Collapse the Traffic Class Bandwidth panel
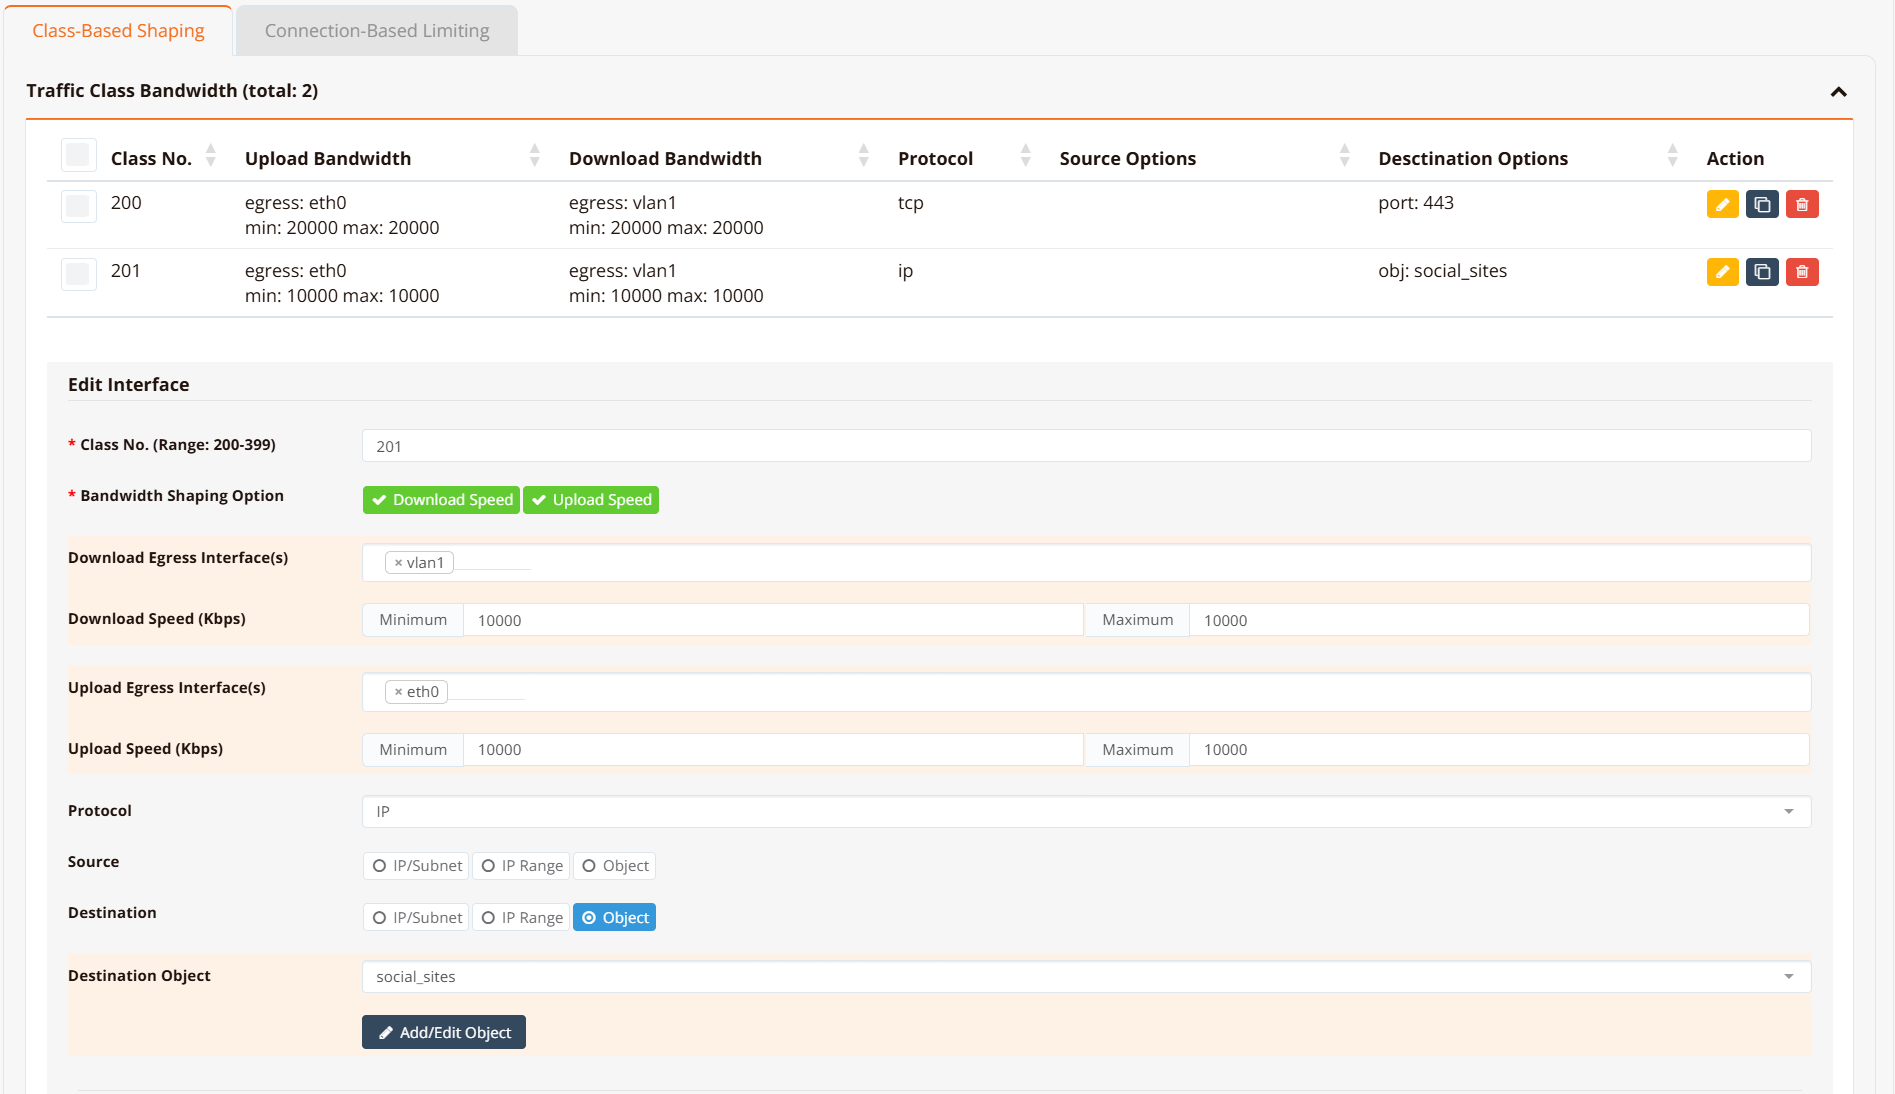 (1838, 92)
